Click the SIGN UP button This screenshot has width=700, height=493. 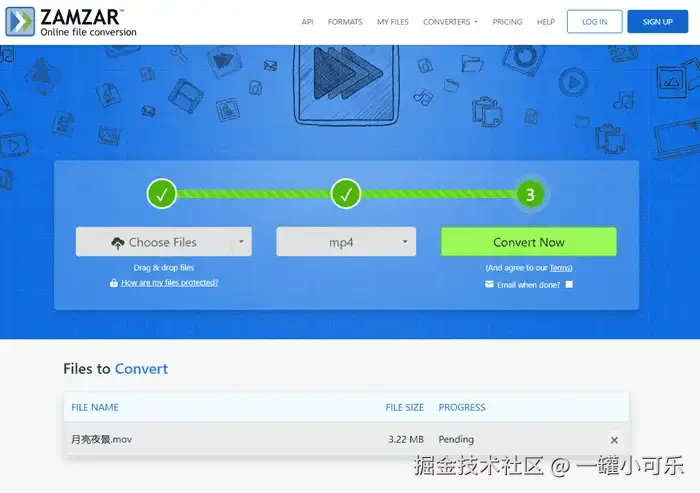coord(658,21)
